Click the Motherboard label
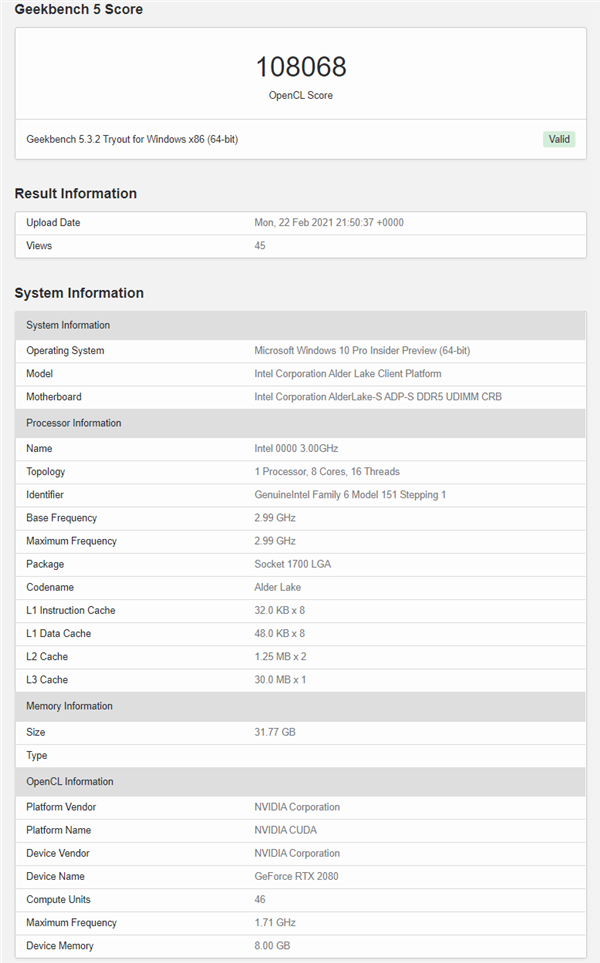This screenshot has width=600, height=963. pos(53,397)
